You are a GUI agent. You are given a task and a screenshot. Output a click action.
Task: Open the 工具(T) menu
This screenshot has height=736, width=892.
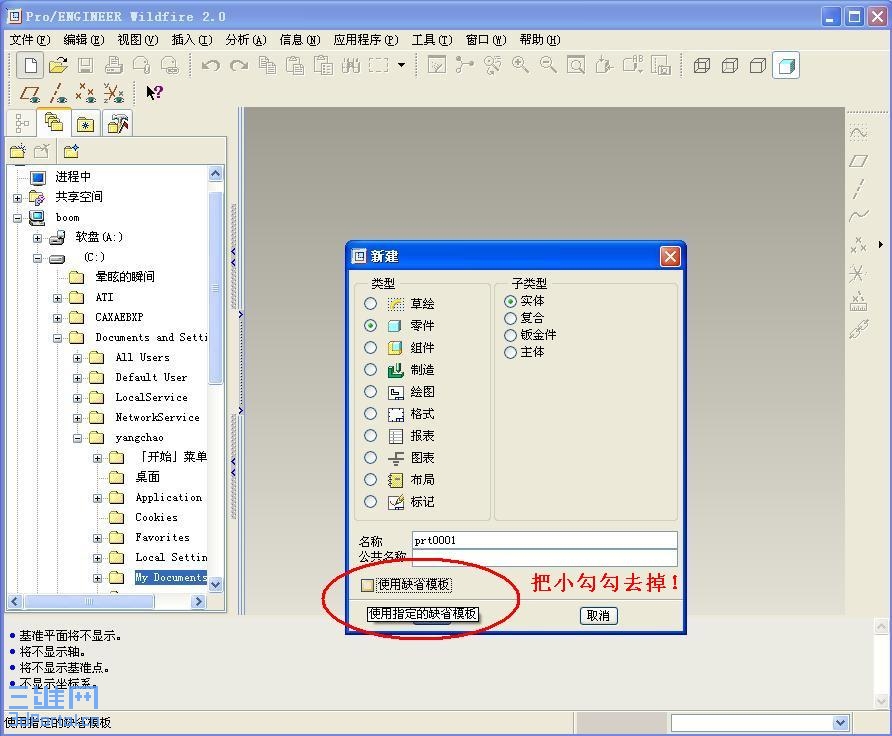pyautogui.click(x=432, y=40)
